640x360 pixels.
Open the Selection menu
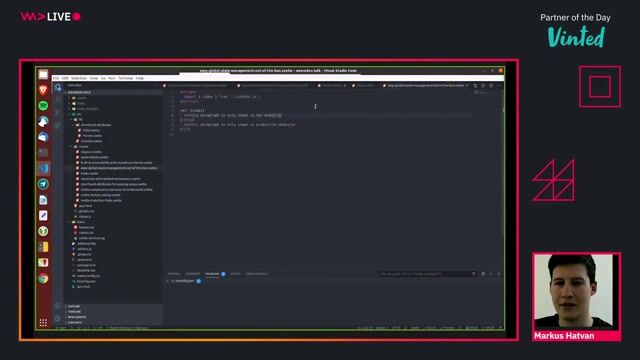(x=79, y=78)
